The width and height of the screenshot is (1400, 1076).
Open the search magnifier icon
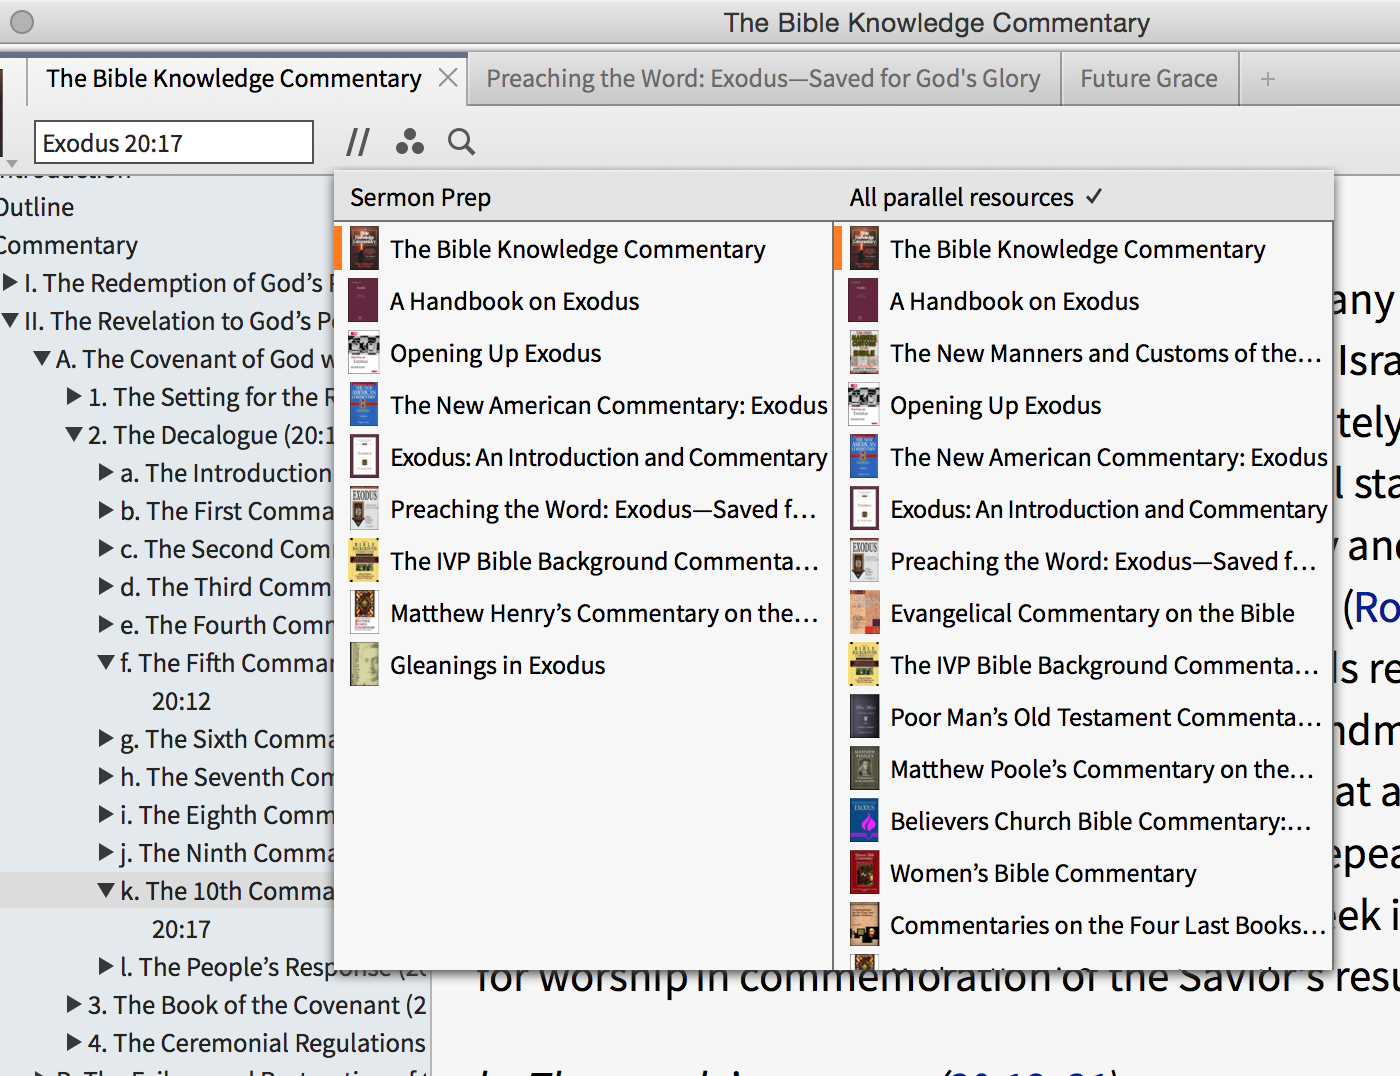coord(461,142)
